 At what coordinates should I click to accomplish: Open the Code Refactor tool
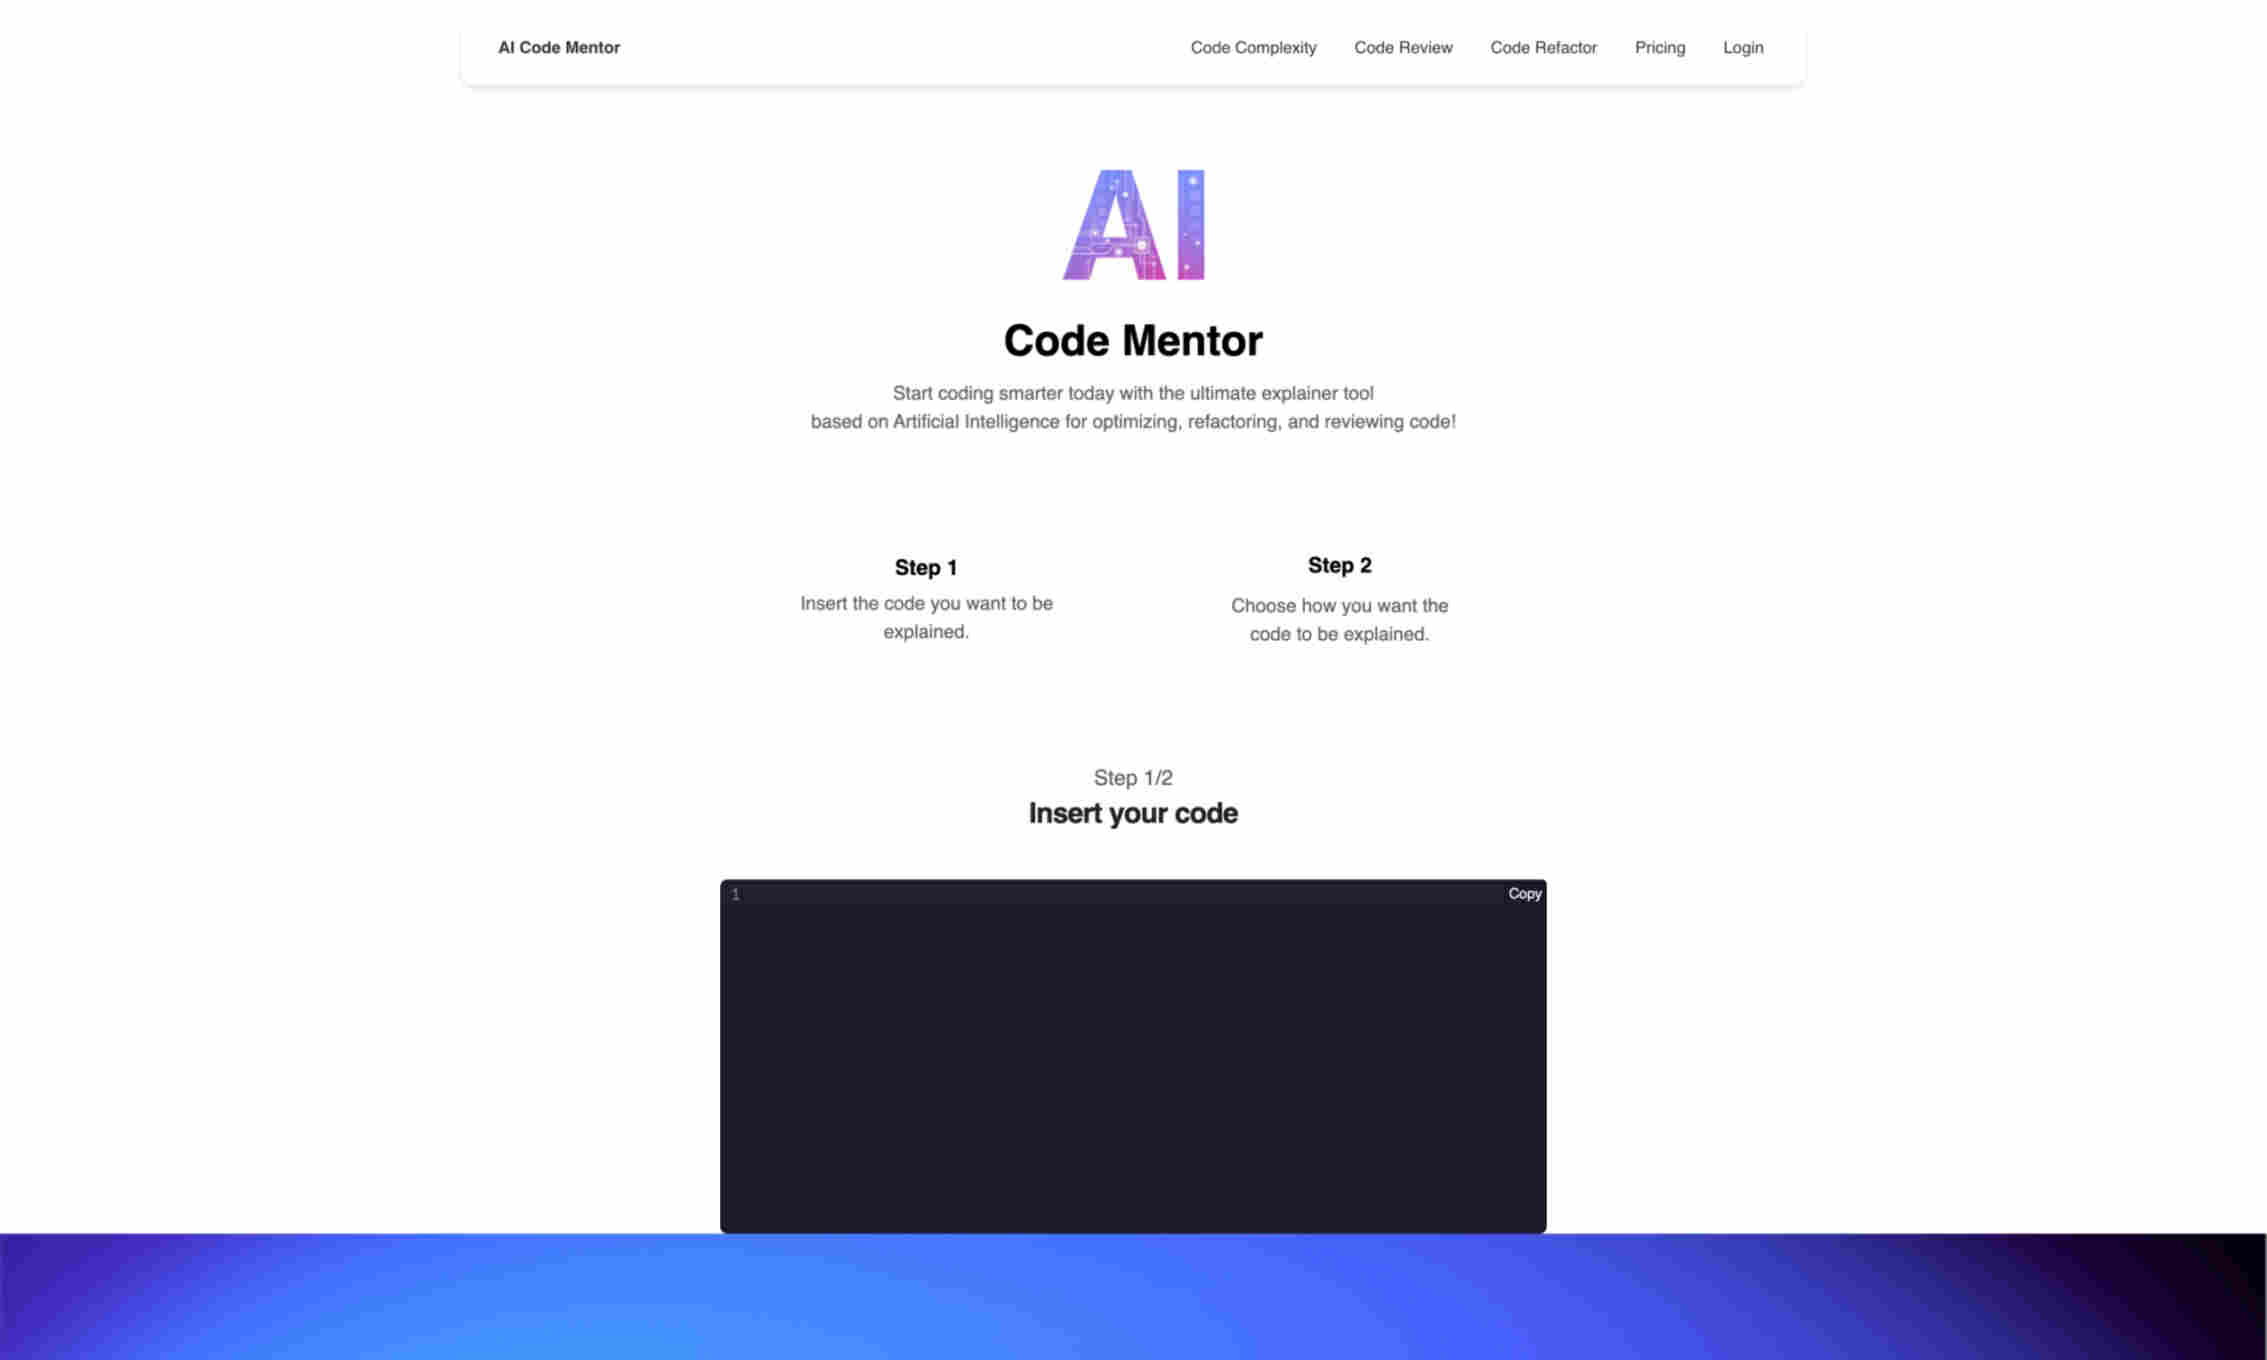click(x=1542, y=47)
